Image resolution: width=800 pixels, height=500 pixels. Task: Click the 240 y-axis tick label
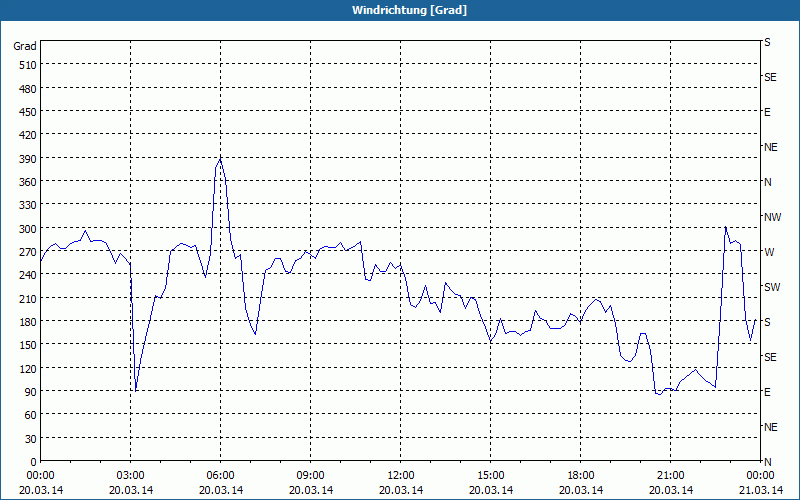coord(28,275)
